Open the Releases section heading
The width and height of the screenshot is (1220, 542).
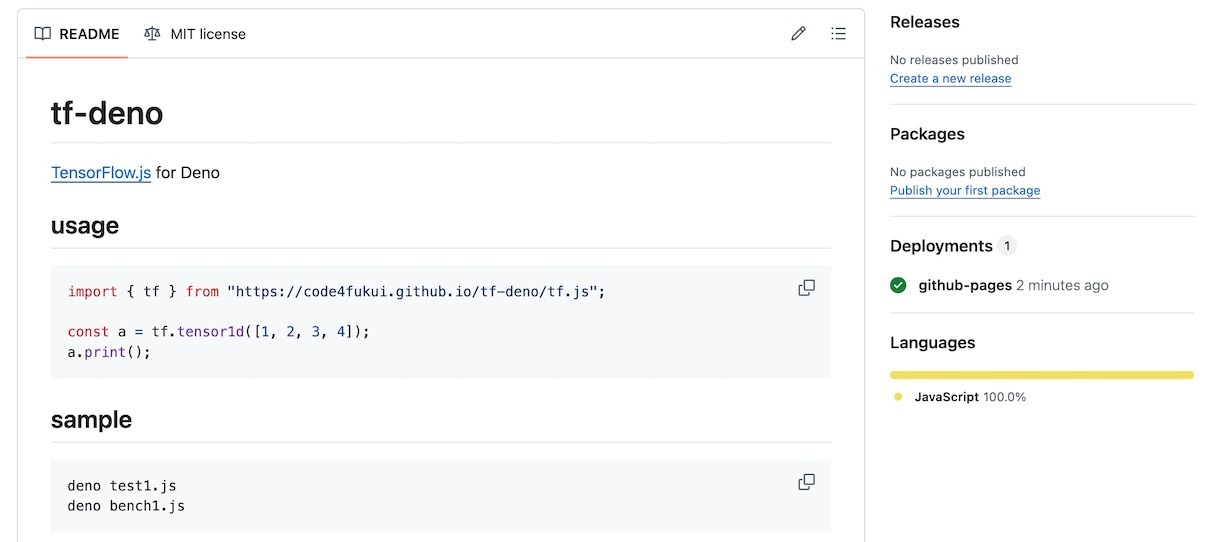pos(924,22)
